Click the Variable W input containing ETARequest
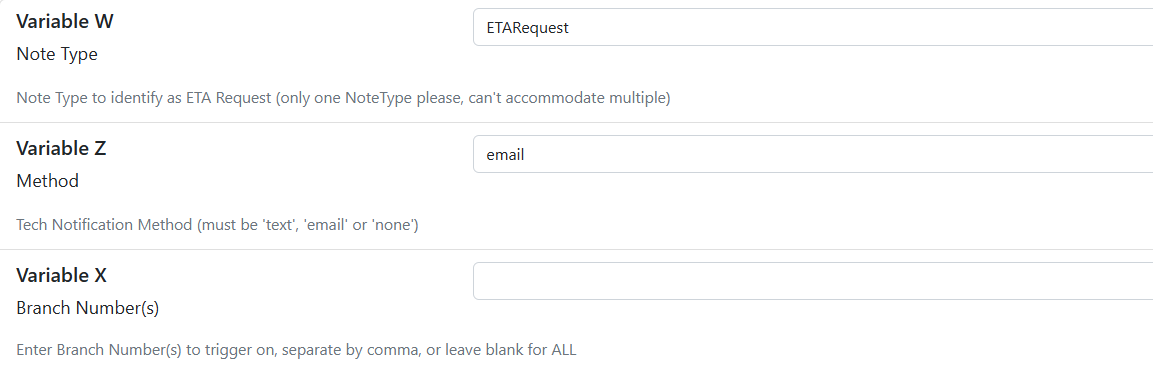 coord(813,27)
